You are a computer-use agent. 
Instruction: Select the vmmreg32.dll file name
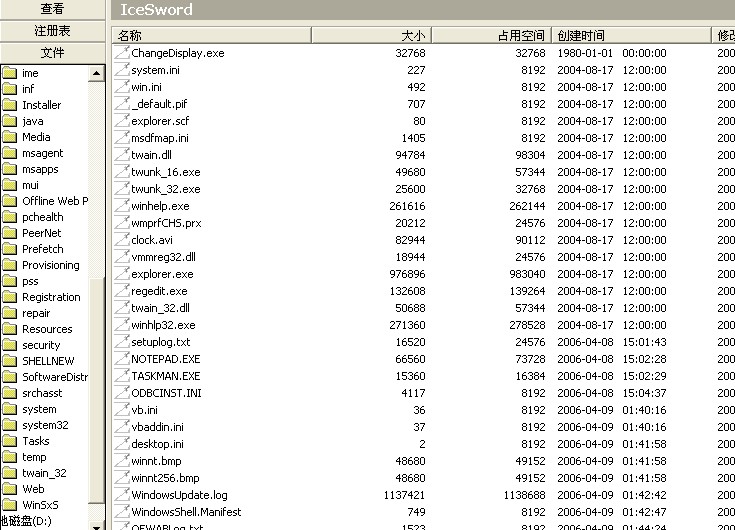163,257
